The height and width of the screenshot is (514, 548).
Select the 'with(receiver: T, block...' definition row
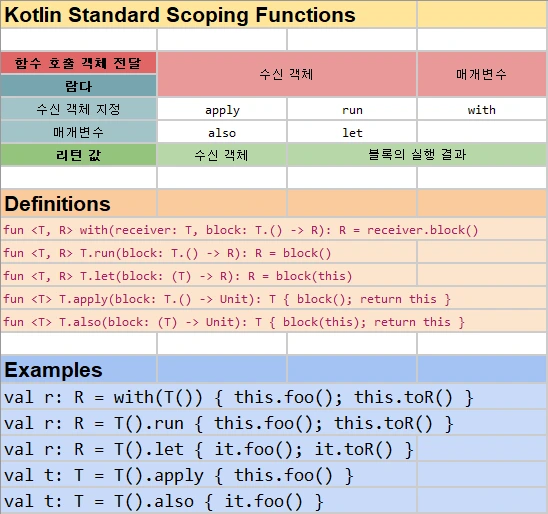pyautogui.click(x=274, y=230)
